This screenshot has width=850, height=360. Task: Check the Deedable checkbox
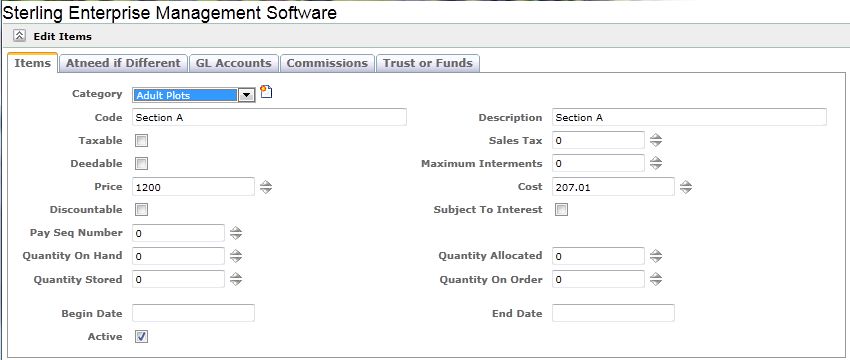[141, 164]
